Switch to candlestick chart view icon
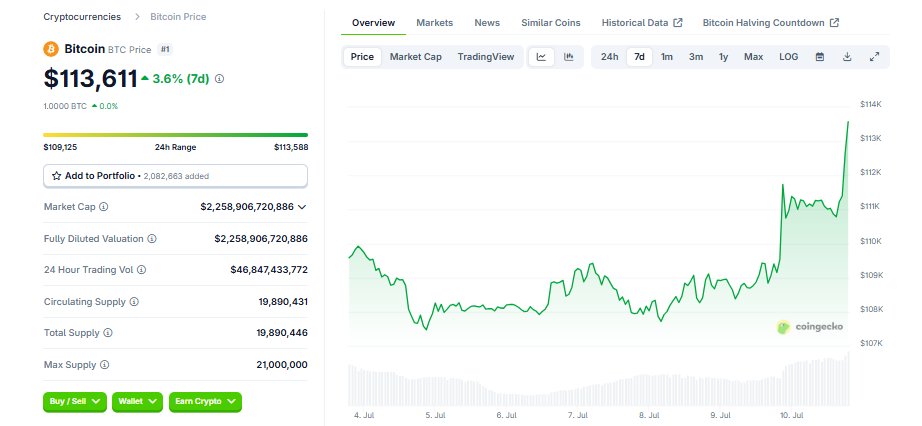The image size is (922, 426). click(569, 57)
